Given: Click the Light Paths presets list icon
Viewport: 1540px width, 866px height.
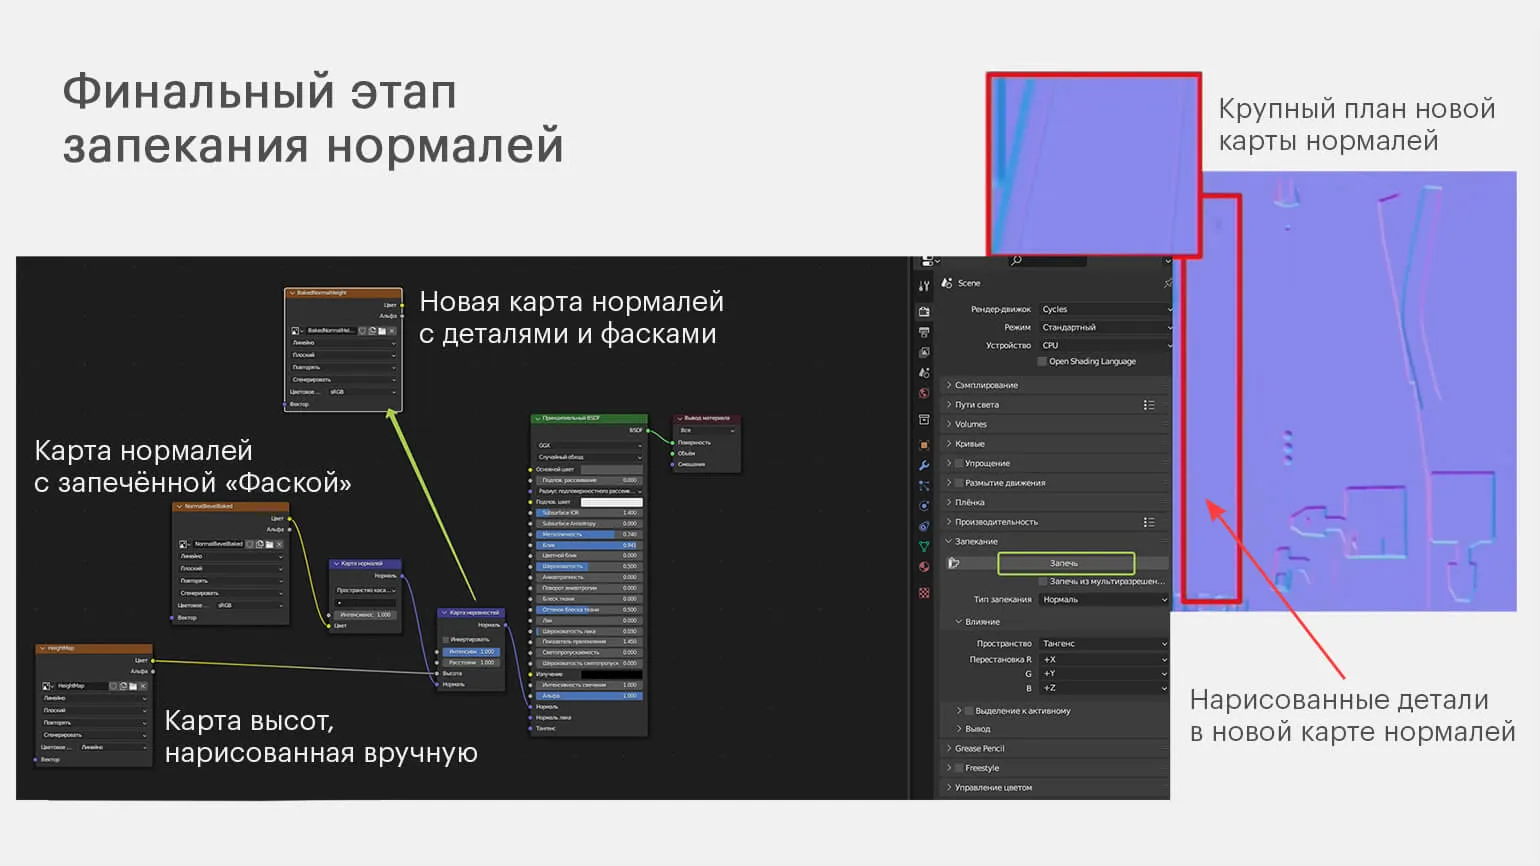Looking at the screenshot, I should (1149, 405).
